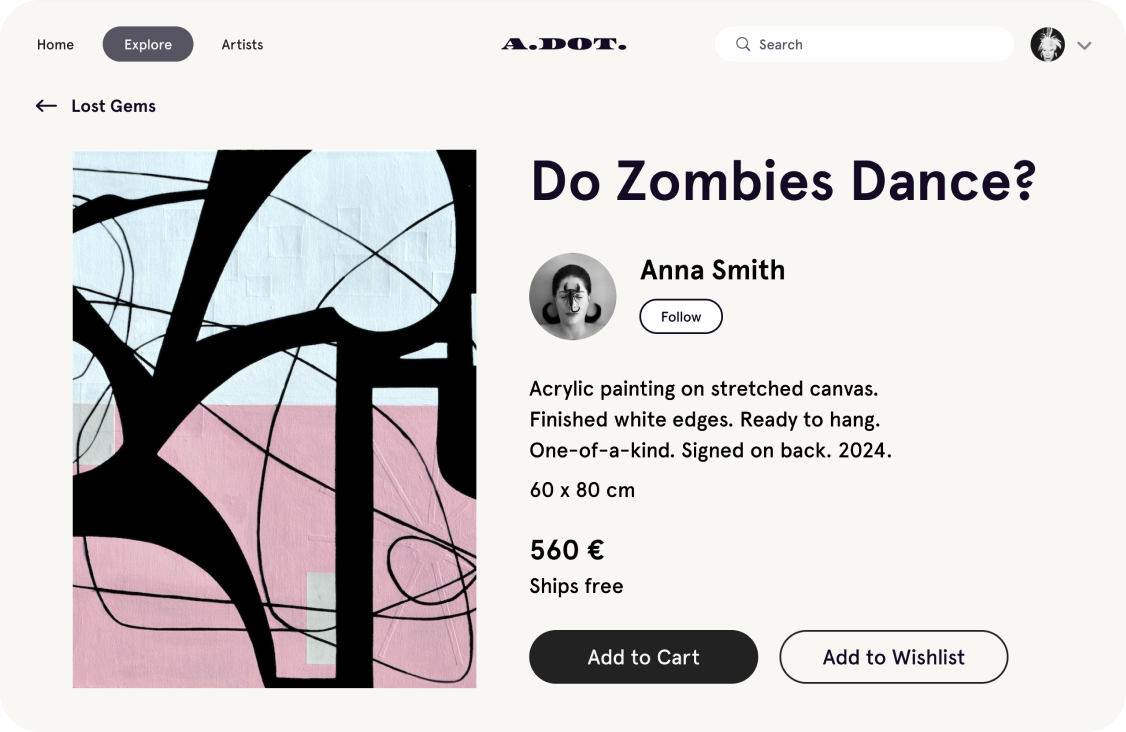Click the back arrow icon
The image size is (1126, 732).
(x=46, y=106)
